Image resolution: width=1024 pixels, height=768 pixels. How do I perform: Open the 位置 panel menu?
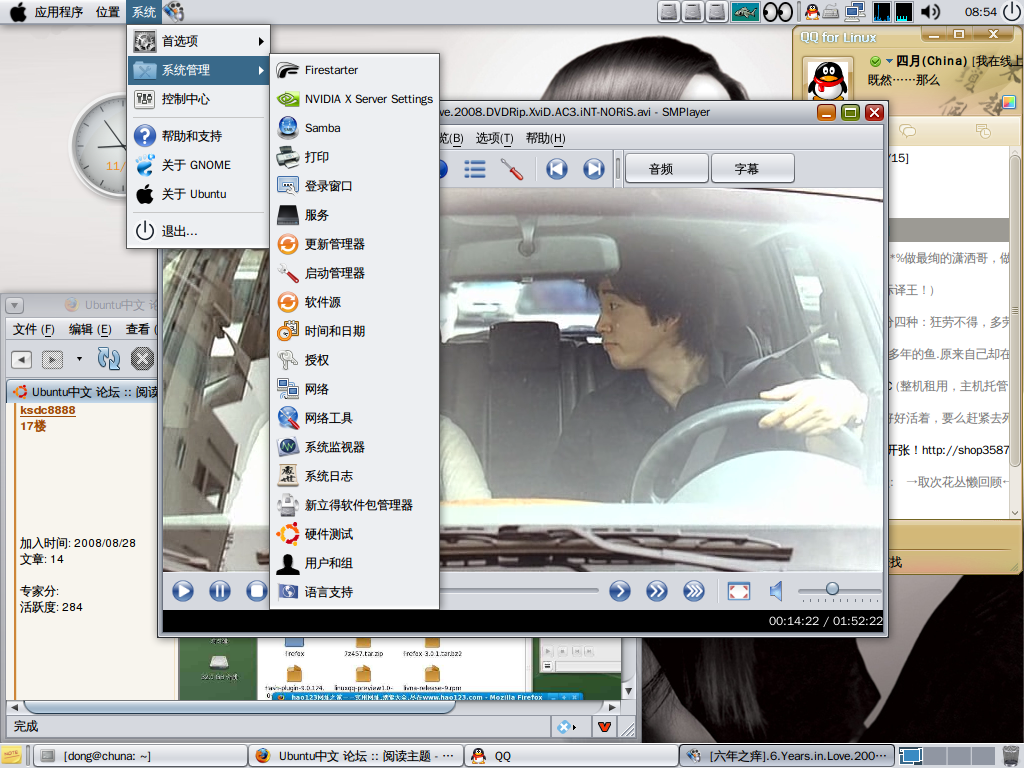pos(108,12)
